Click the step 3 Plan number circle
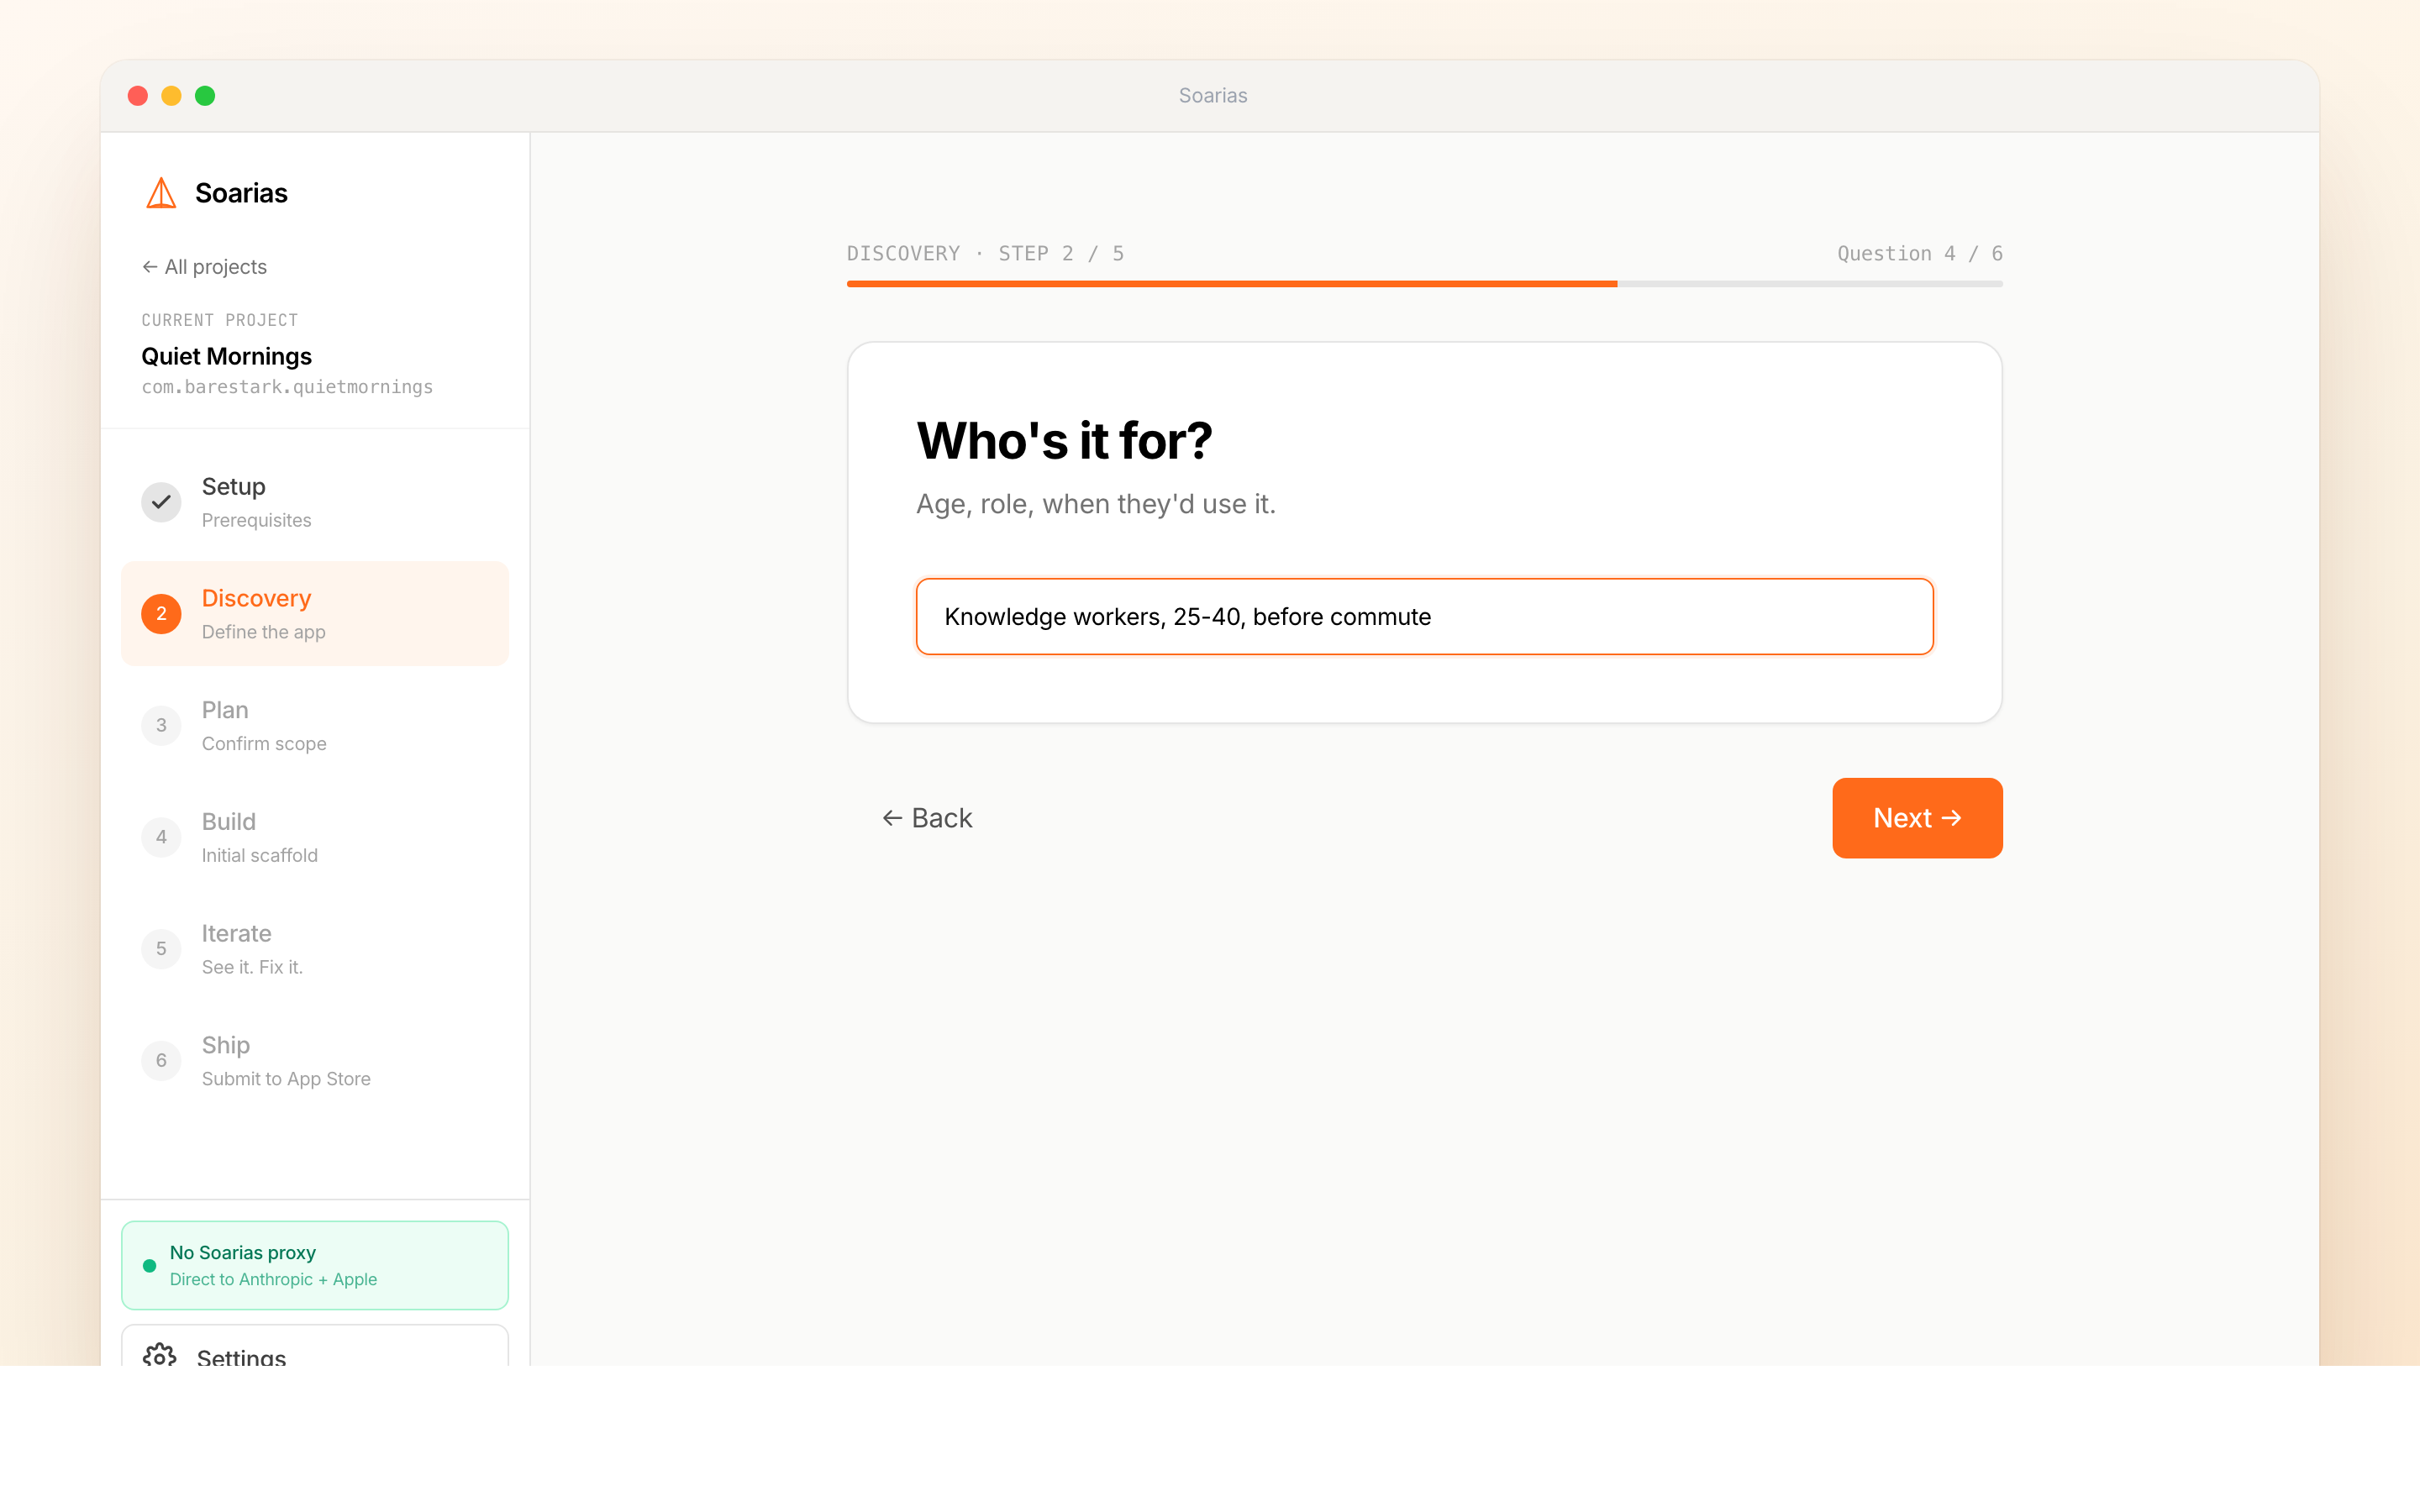This screenshot has height=1512, width=2420. click(161, 726)
